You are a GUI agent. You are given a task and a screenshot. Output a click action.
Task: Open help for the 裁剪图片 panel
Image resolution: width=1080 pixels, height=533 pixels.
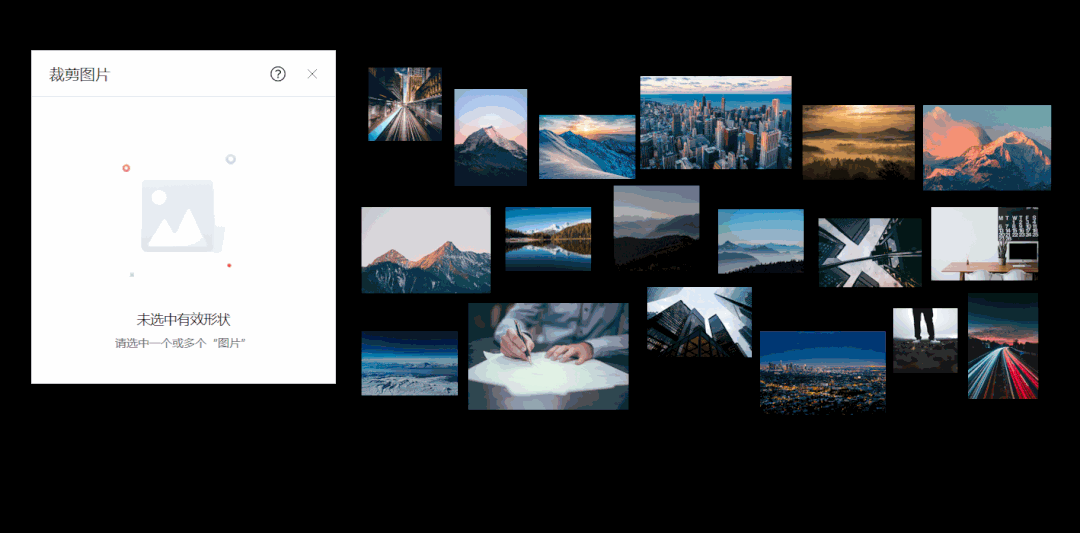pos(278,74)
